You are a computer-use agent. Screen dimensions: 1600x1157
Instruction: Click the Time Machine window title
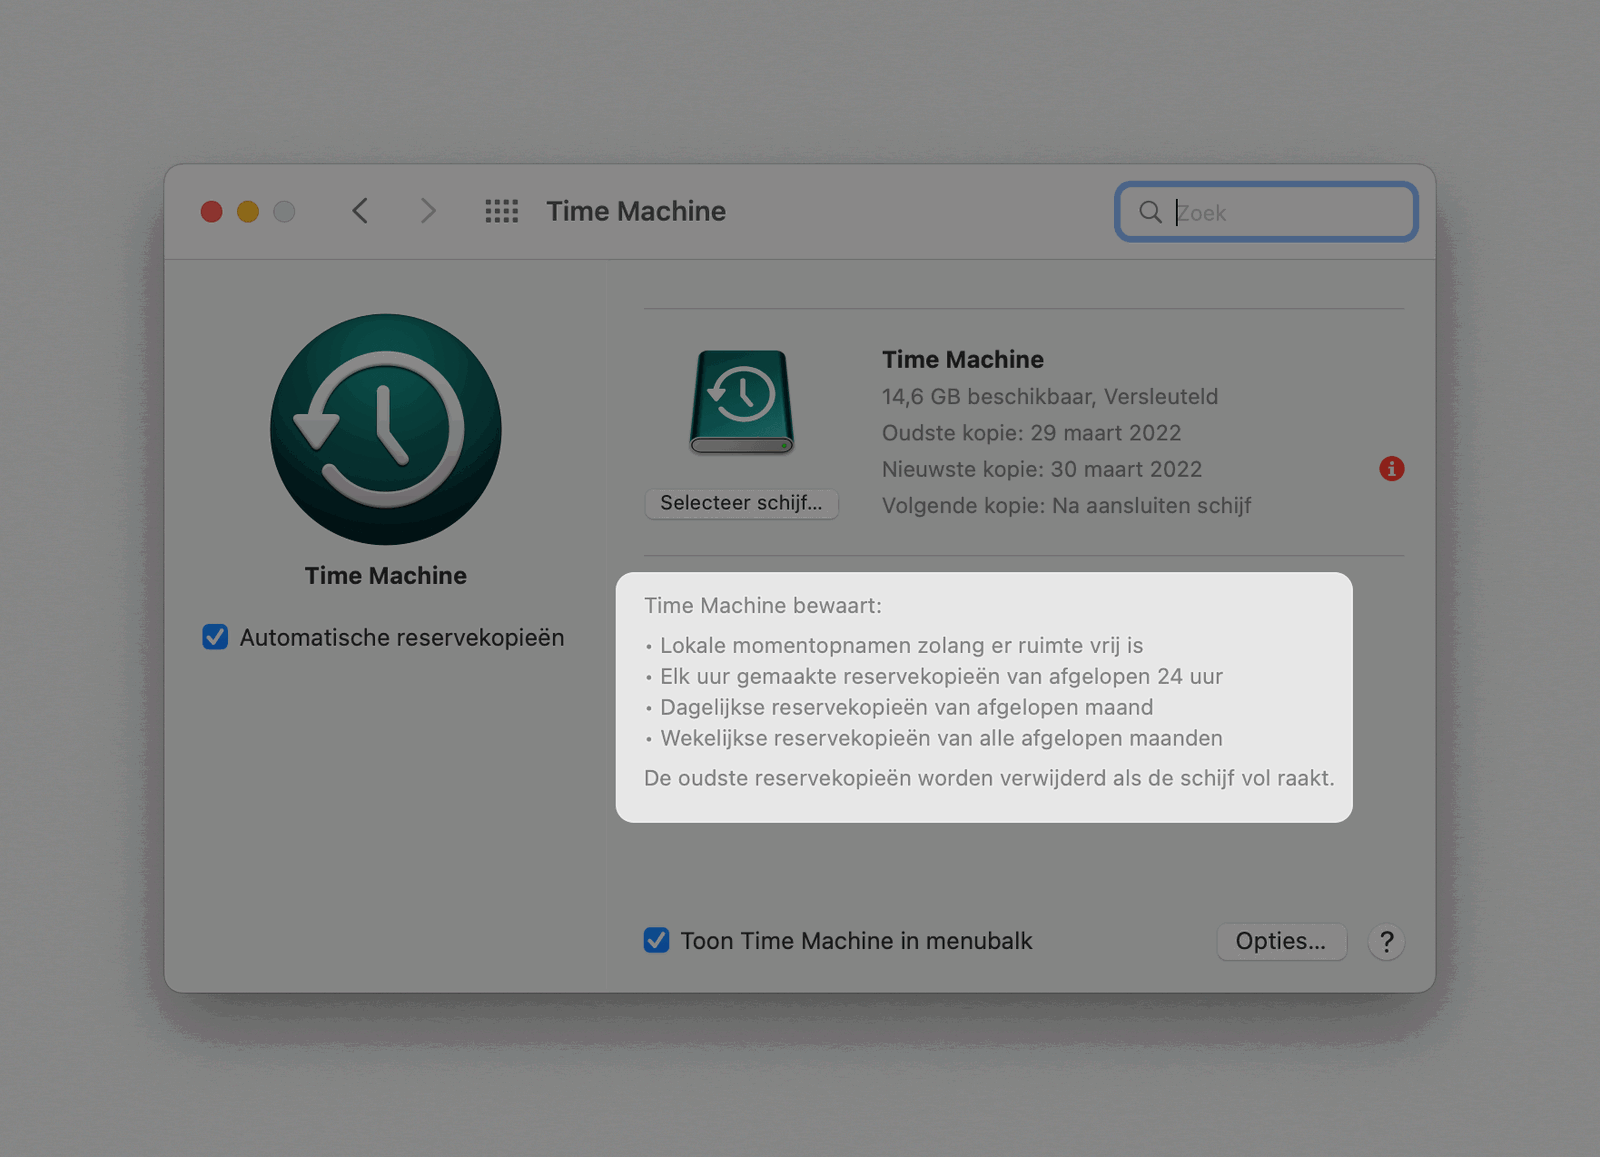click(636, 211)
